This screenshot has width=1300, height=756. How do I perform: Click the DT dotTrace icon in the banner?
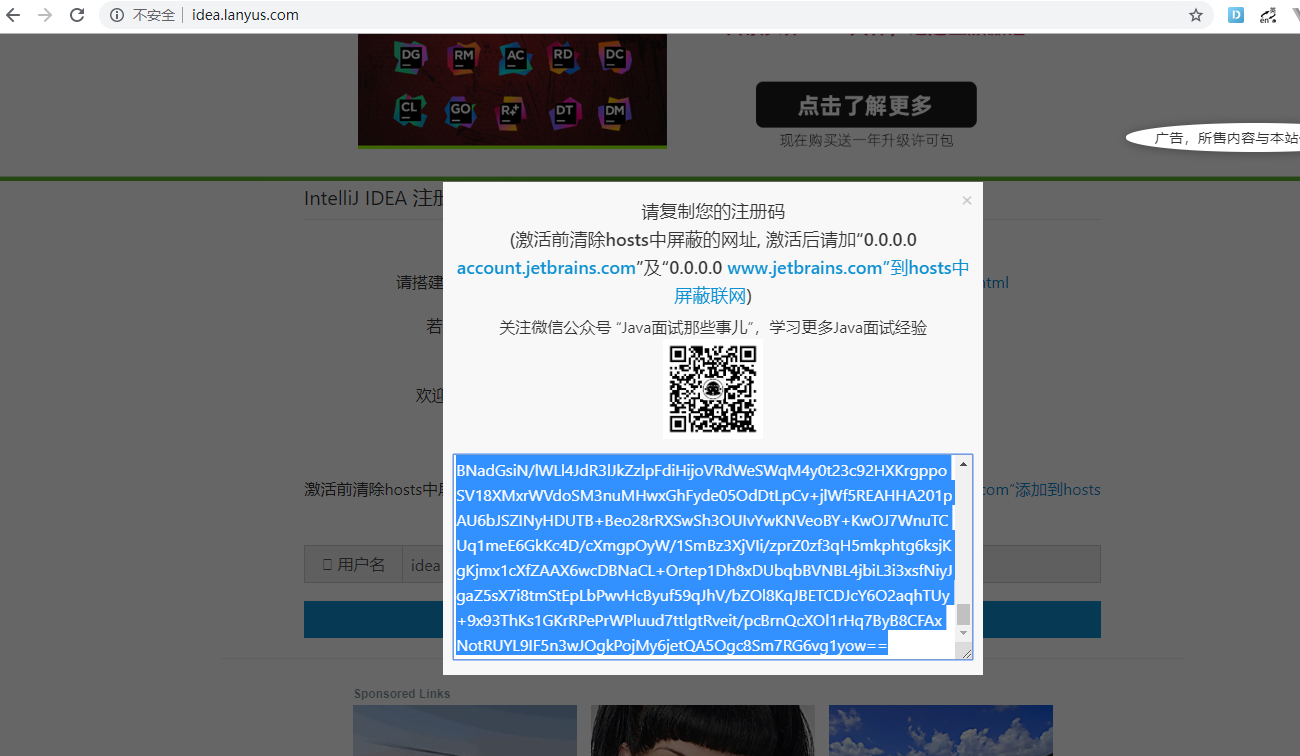(x=565, y=110)
